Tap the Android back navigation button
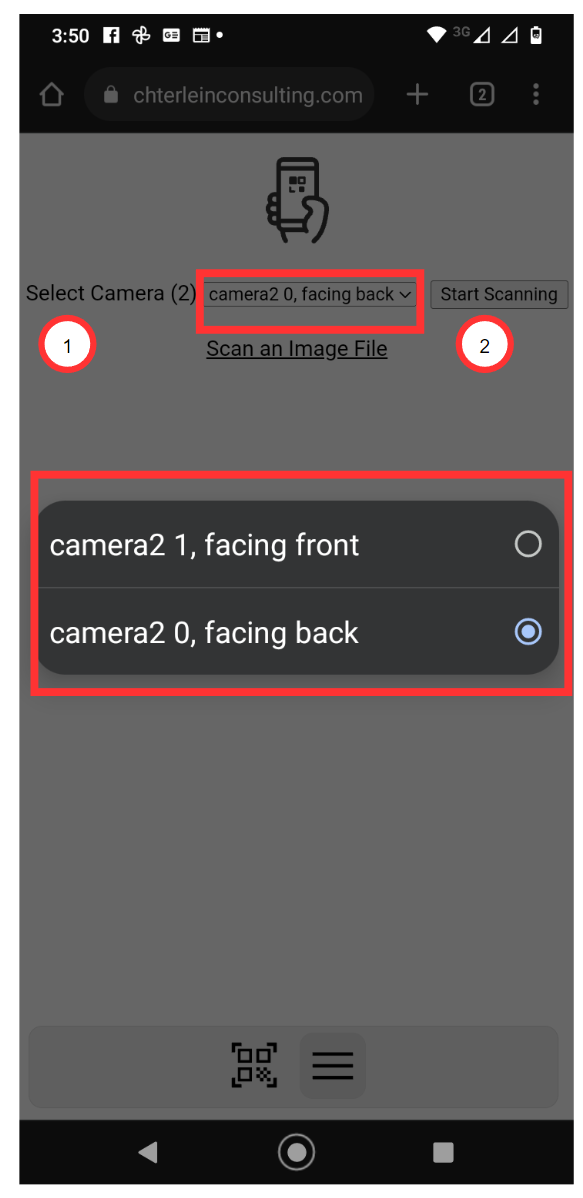This screenshot has width=583, height=1198. click(x=147, y=1152)
